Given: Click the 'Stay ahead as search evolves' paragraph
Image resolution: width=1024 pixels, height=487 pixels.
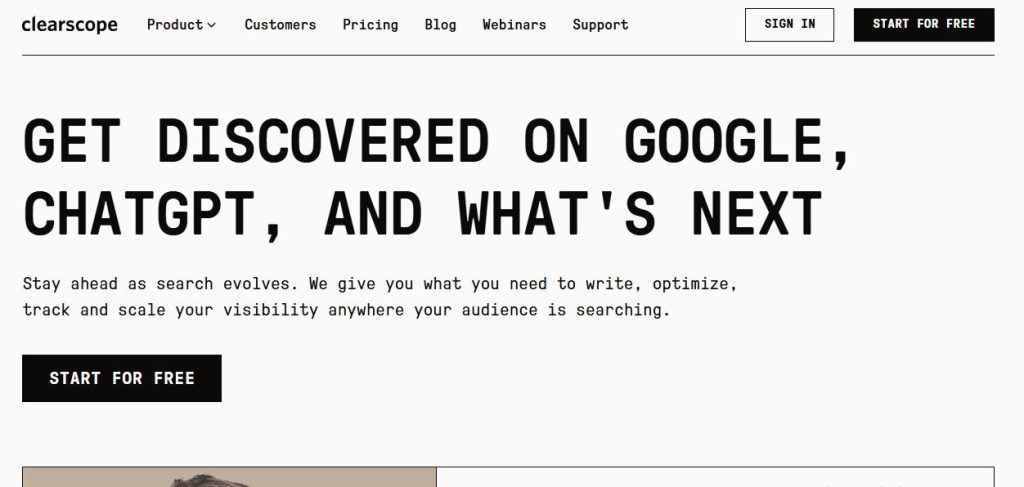Looking at the screenshot, I should [x=379, y=284].
